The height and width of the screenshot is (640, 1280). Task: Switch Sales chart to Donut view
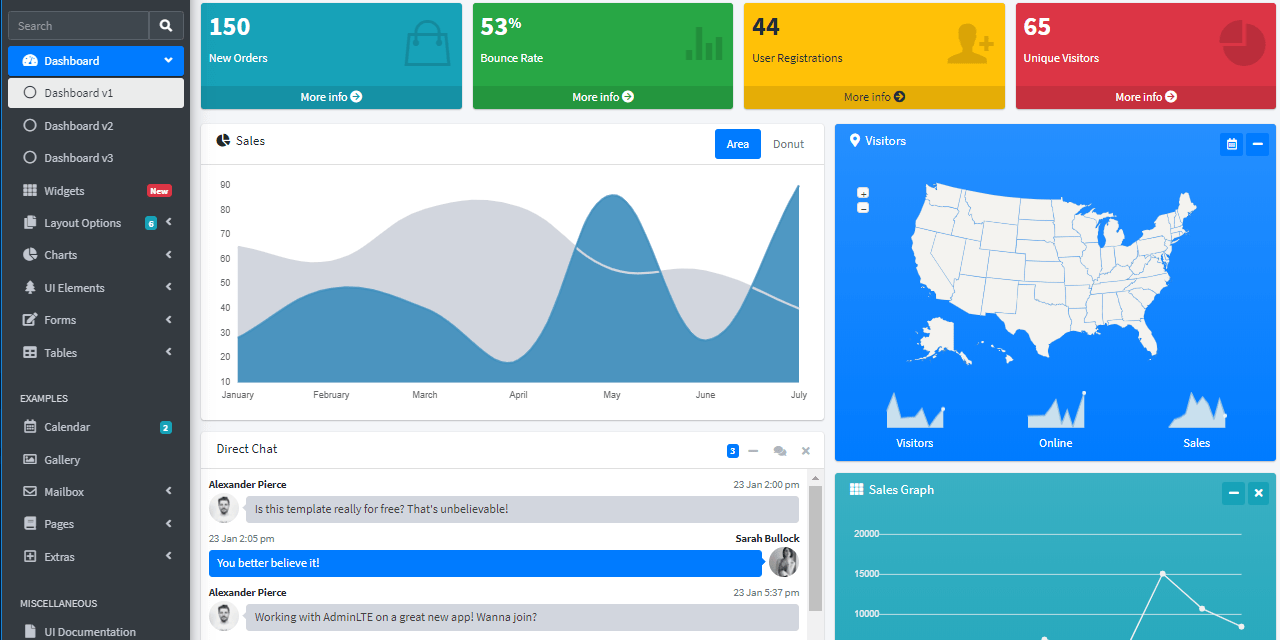pos(788,144)
